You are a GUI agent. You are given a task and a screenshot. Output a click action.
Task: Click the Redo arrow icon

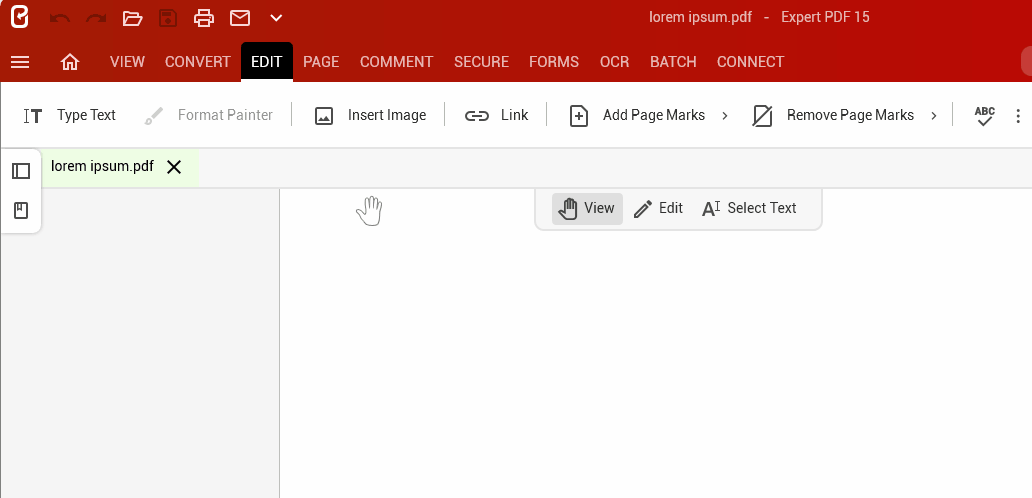point(96,18)
